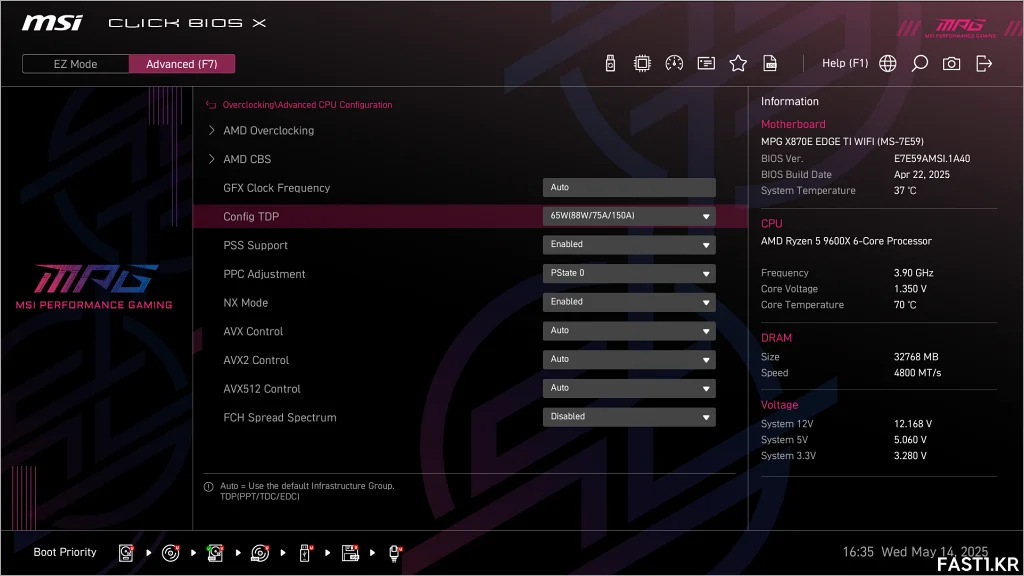Image resolution: width=1024 pixels, height=576 pixels.
Task: Click the DRAM heading in Information panel
Action: (776, 338)
